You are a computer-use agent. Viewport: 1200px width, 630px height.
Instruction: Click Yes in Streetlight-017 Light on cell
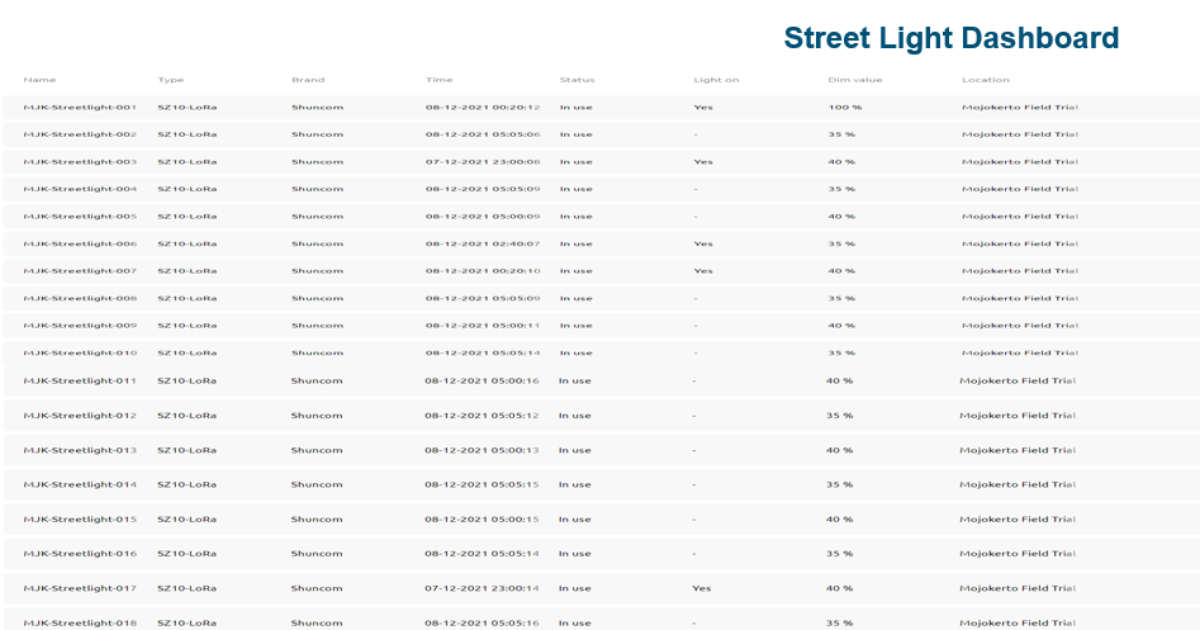[x=702, y=588]
